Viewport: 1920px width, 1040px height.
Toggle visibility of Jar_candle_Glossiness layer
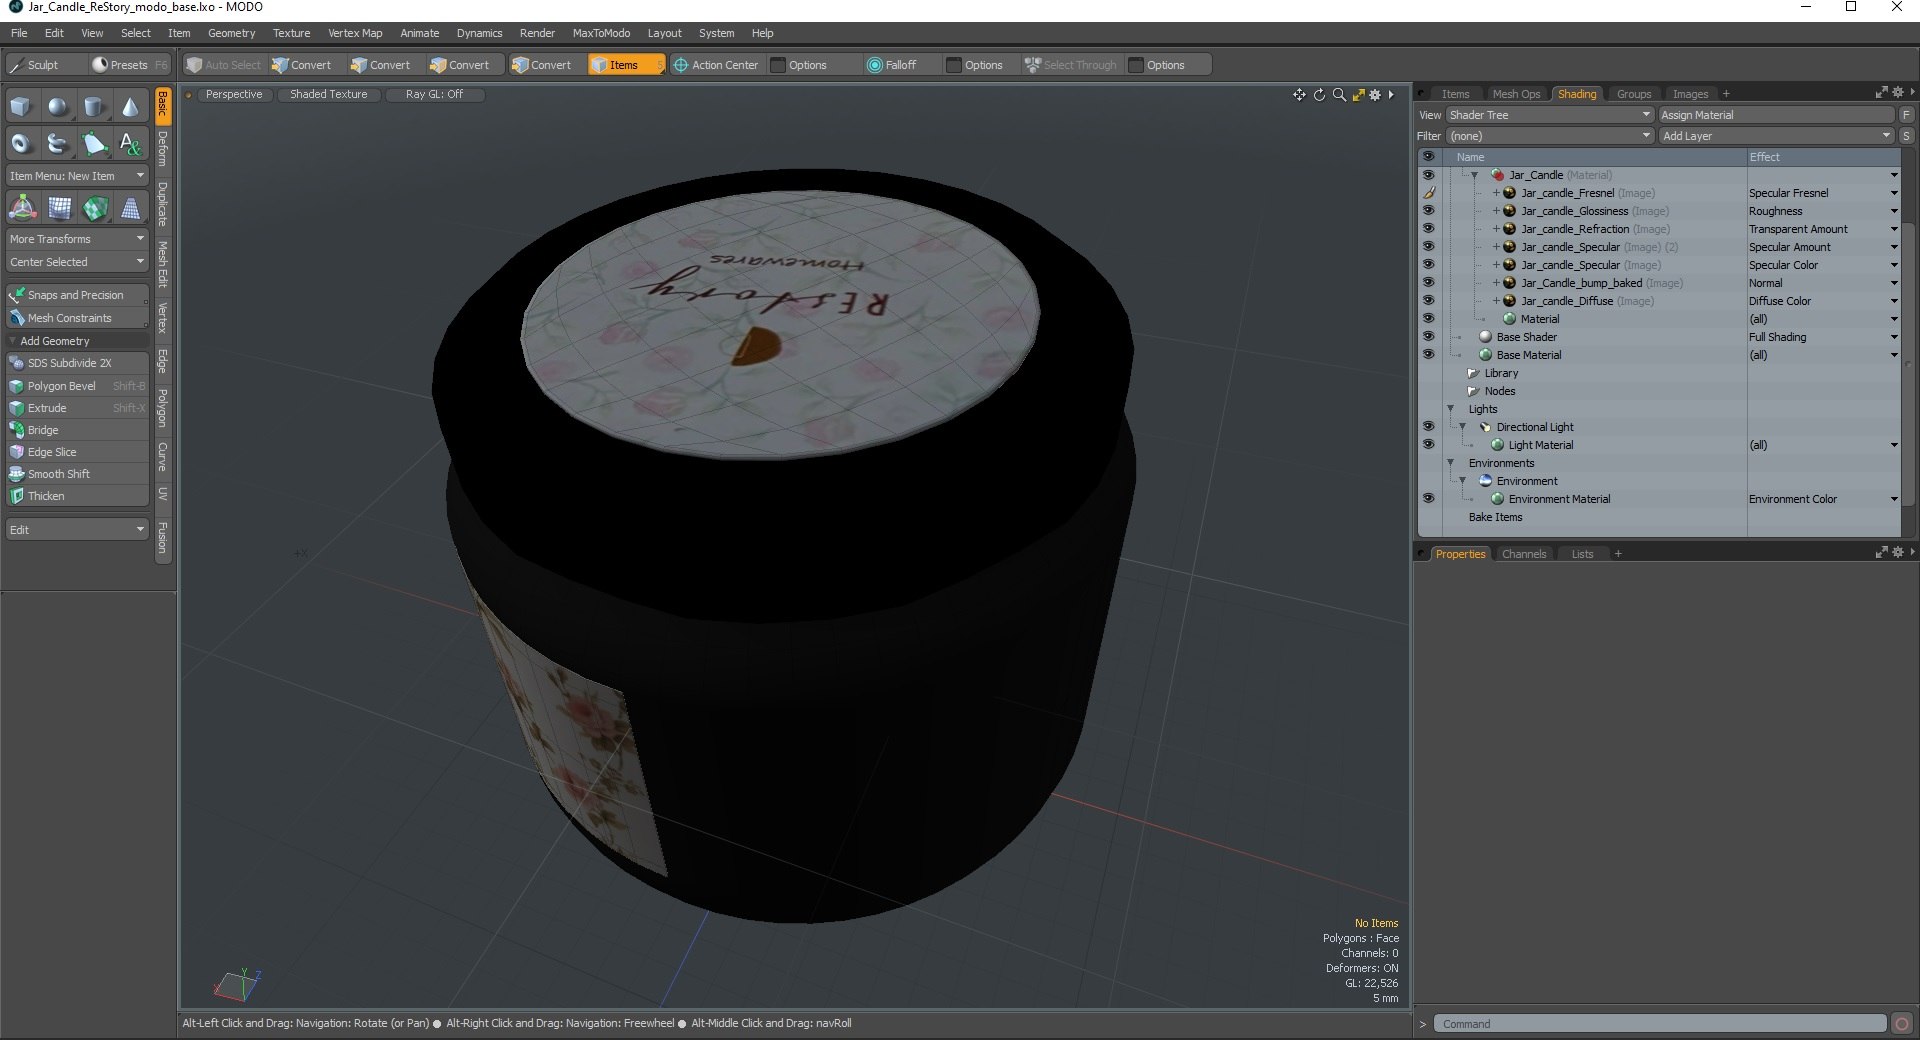click(x=1428, y=211)
